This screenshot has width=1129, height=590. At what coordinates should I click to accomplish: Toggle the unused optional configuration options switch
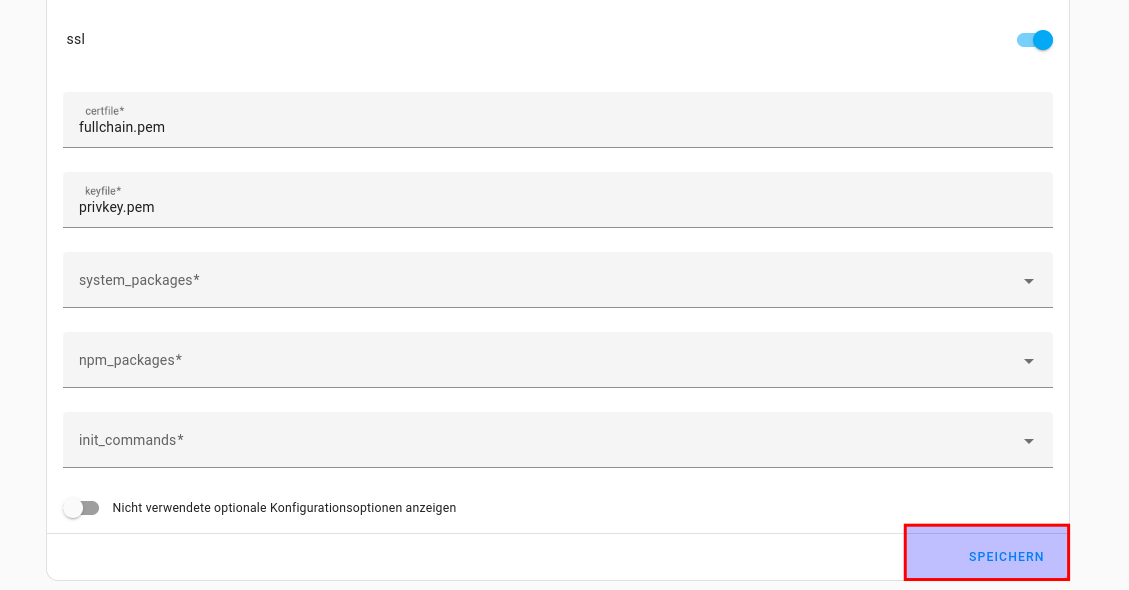click(x=81, y=508)
